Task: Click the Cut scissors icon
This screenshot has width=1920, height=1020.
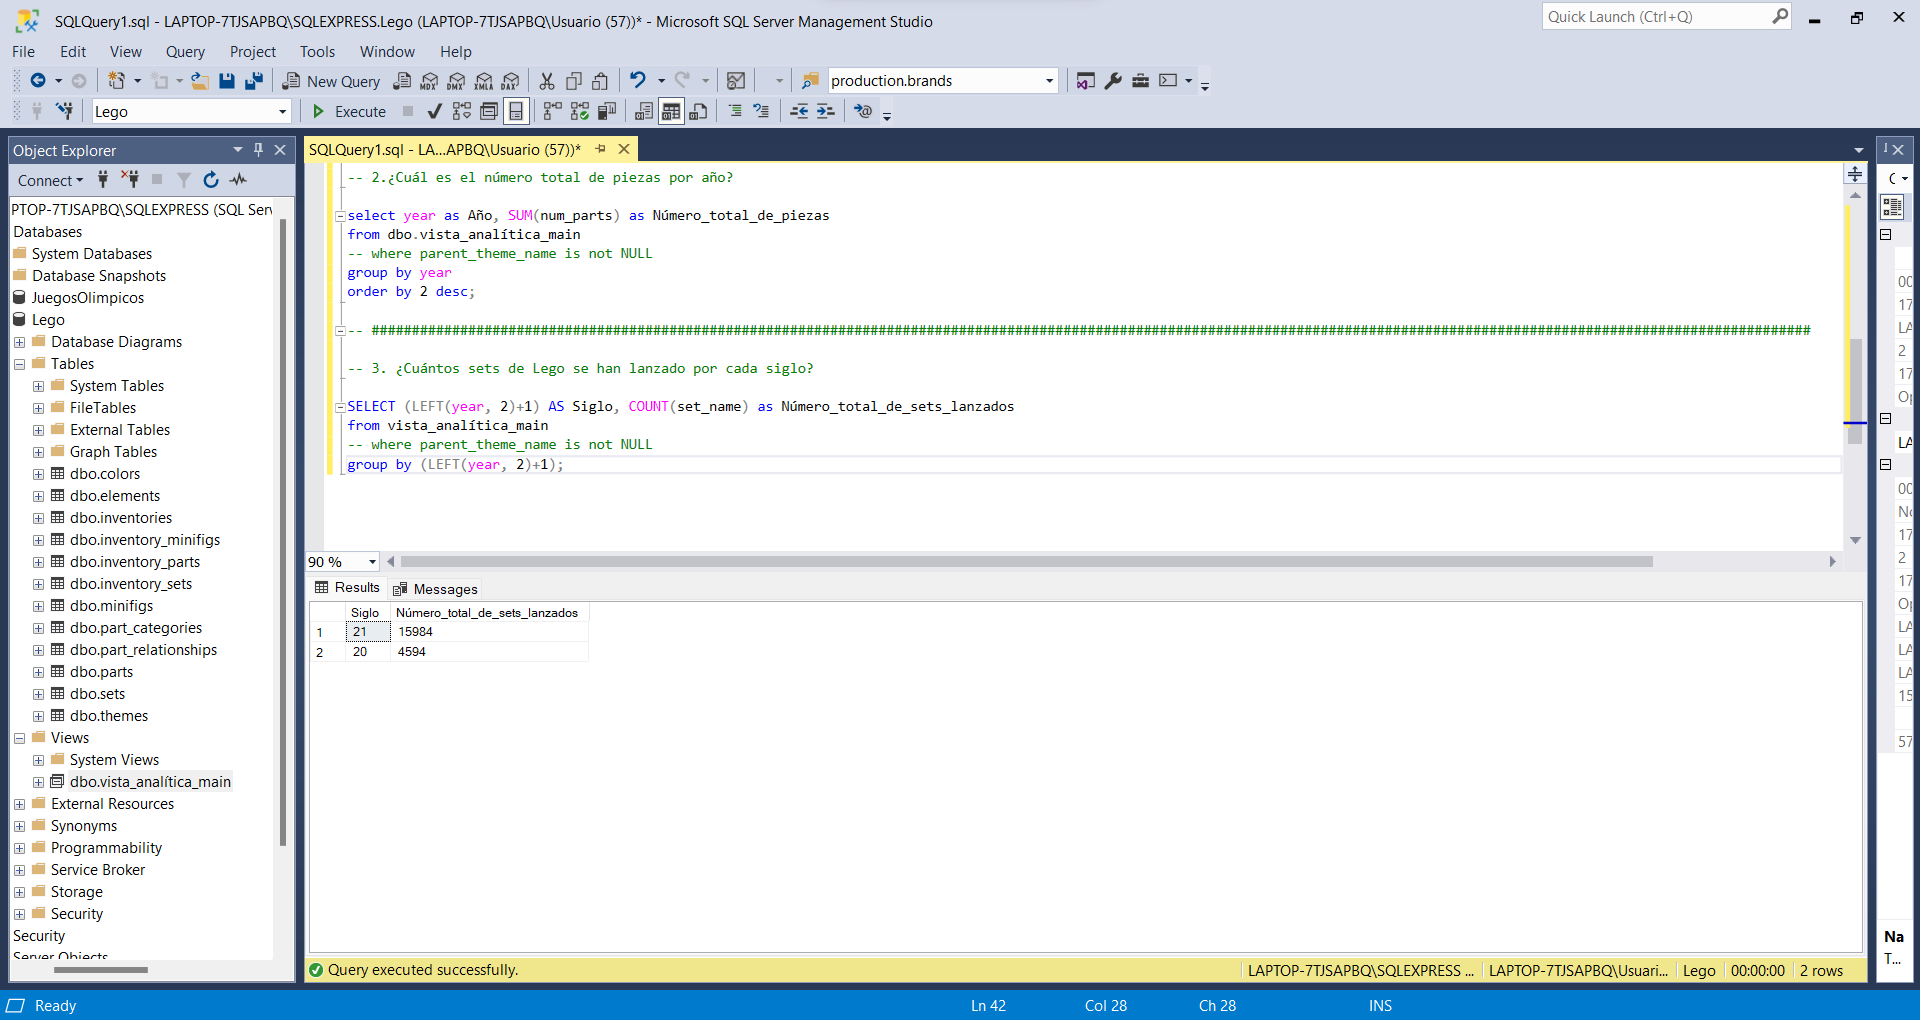Action: (x=547, y=81)
